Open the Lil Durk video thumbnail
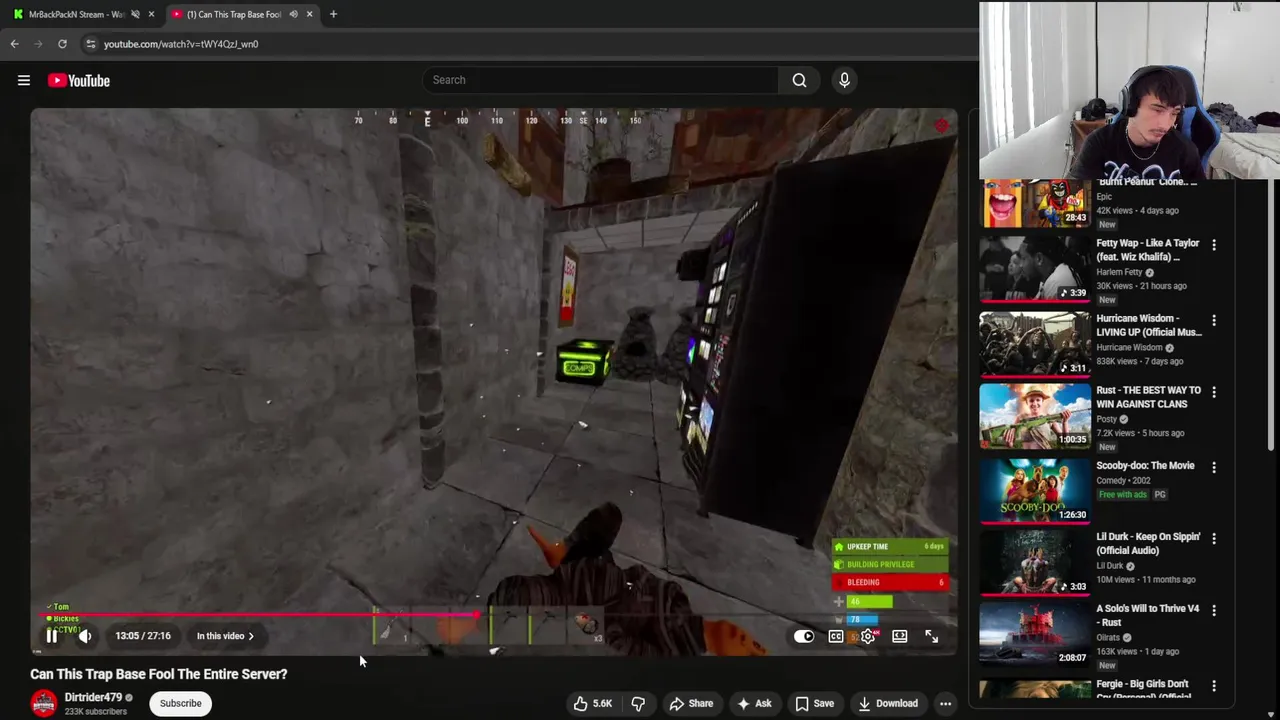The image size is (1280, 720). coord(1035,563)
